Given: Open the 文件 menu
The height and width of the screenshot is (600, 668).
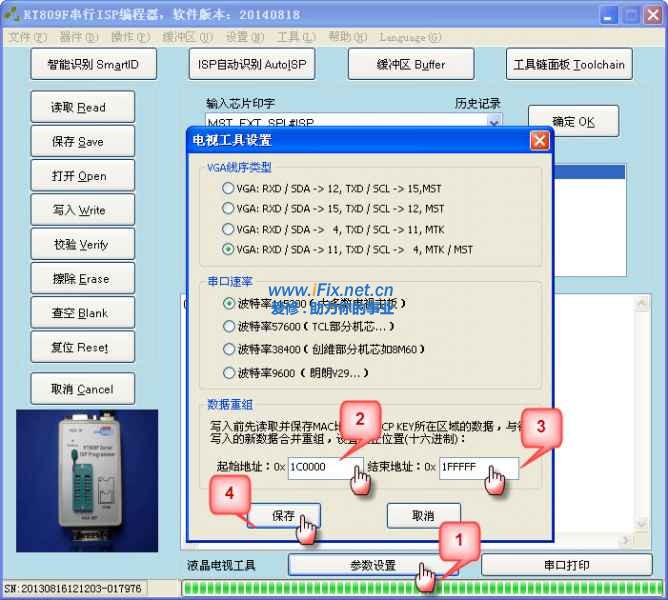Looking at the screenshot, I should coord(26,37).
